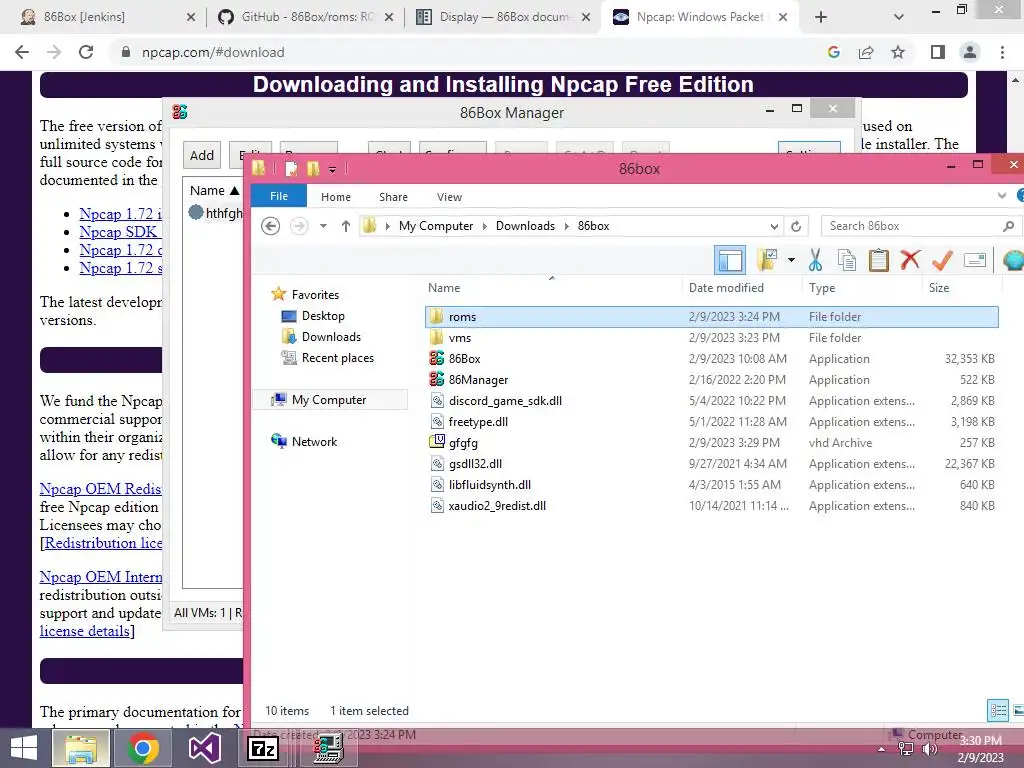Open Visual Studio from taskbar
The image size is (1024, 768).
[x=204, y=748]
